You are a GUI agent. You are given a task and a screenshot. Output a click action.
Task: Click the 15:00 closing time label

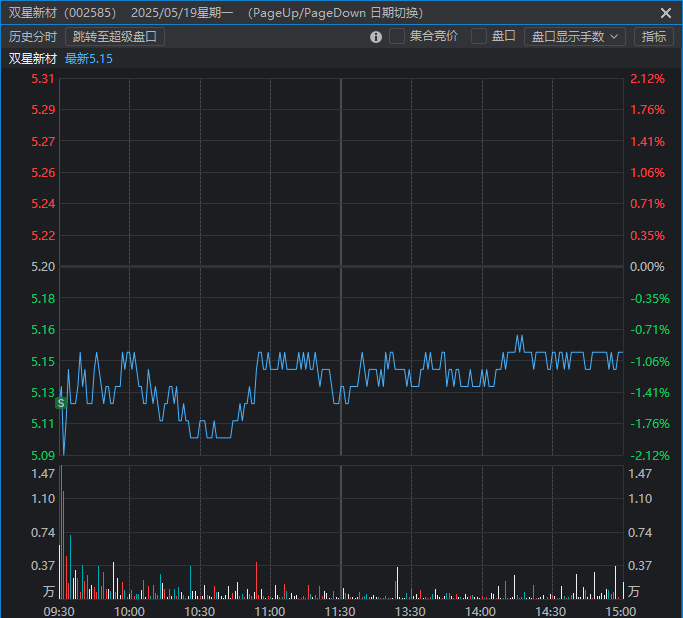621,611
